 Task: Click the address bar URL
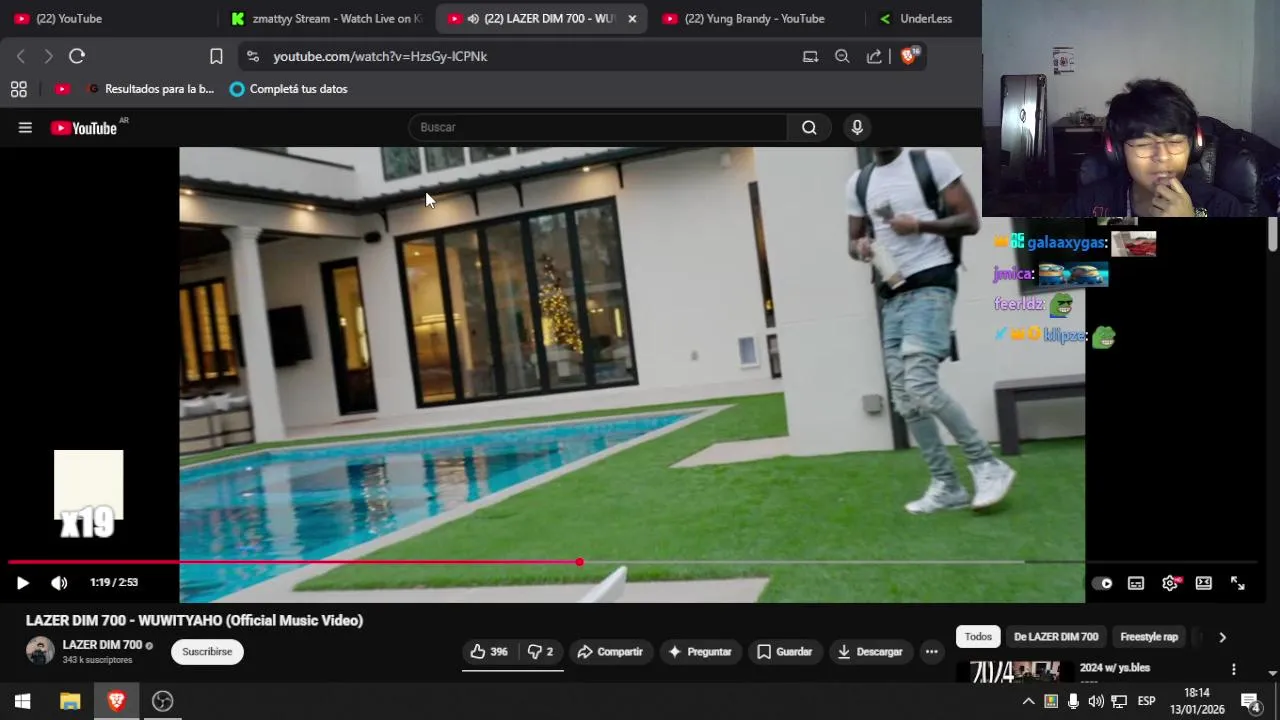pos(380,56)
